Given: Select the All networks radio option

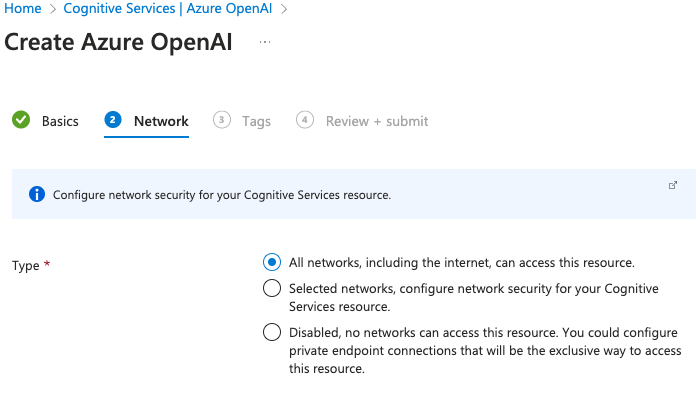Looking at the screenshot, I should pos(271,262).
